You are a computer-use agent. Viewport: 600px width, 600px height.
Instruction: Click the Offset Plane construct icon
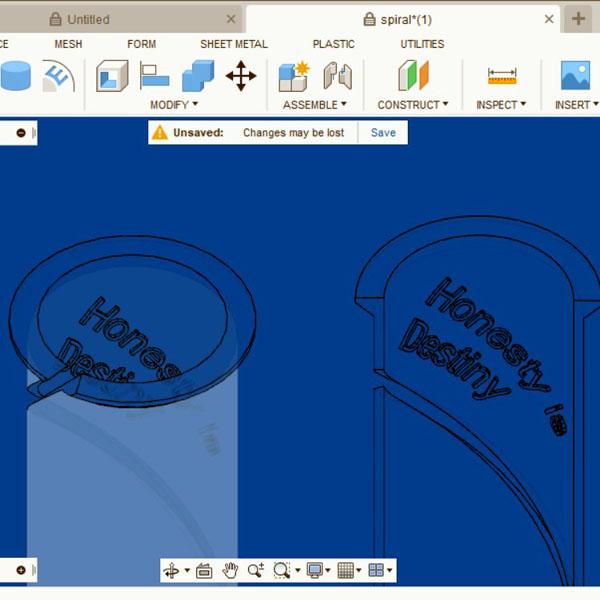point(413,75)
